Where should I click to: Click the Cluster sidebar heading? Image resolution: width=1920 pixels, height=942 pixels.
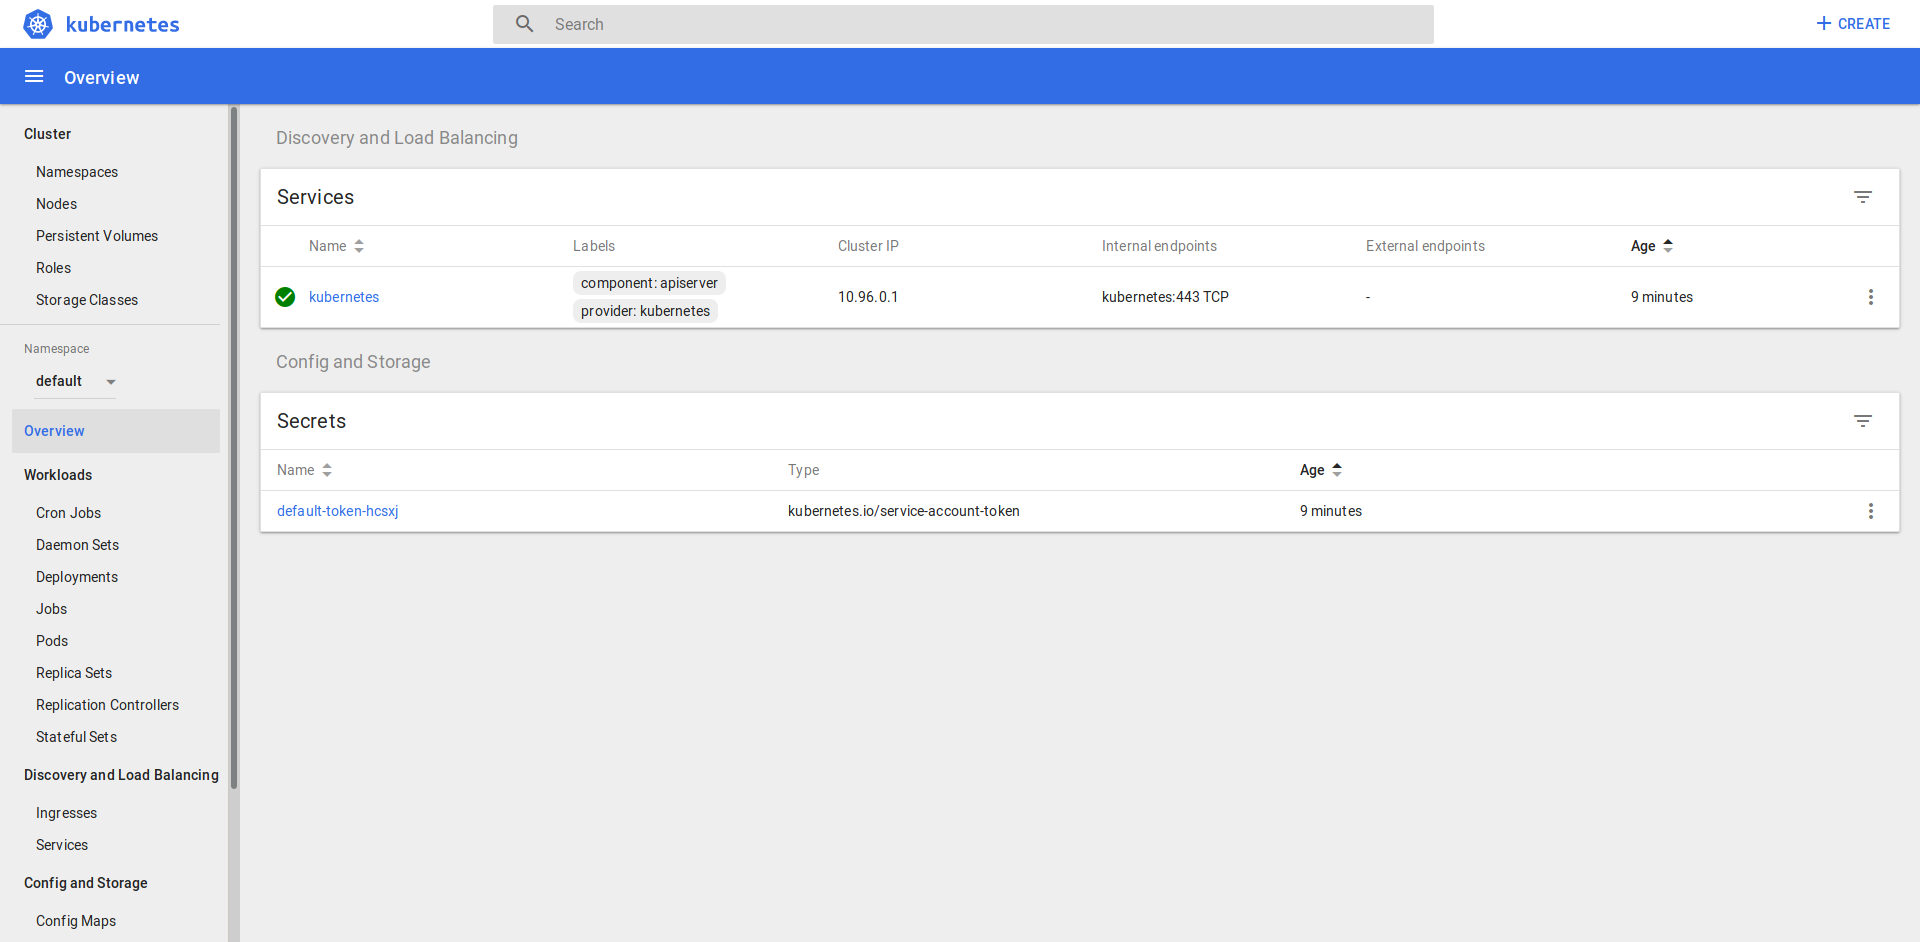(47, 134)
